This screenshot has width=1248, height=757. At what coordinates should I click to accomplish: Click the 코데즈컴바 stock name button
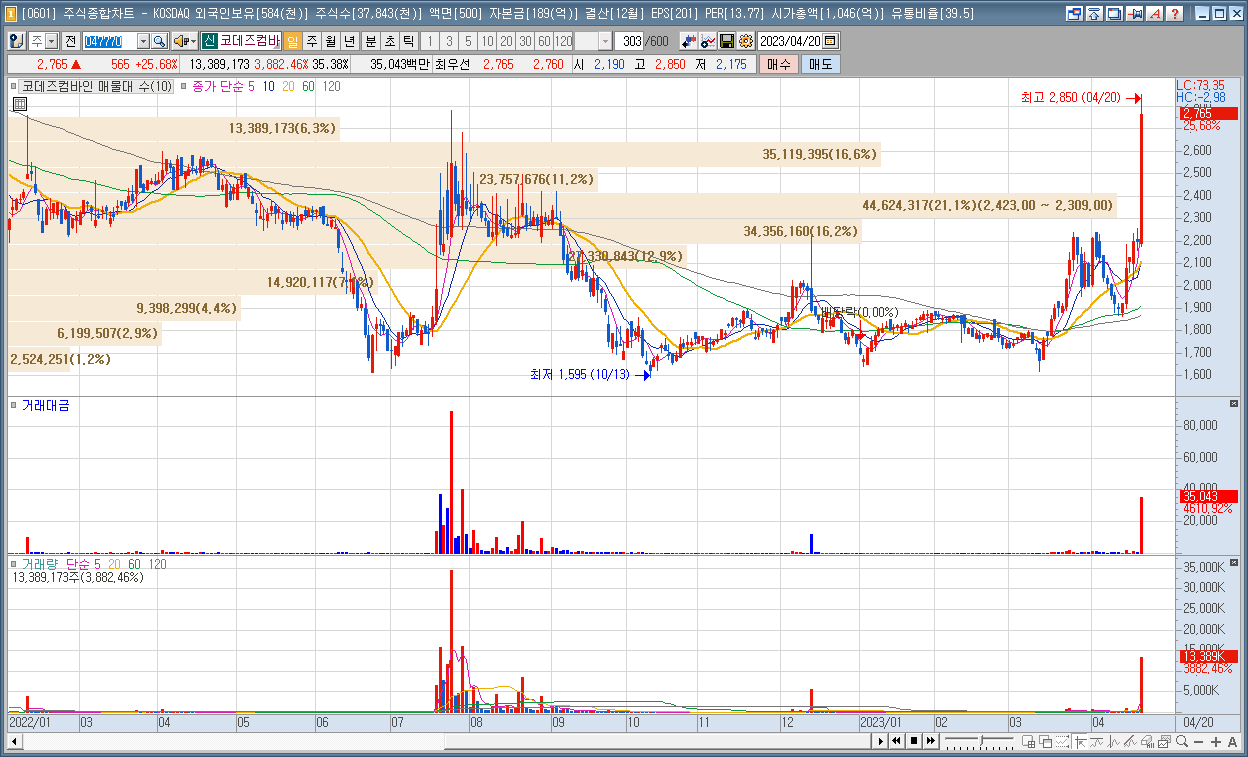pyautogui.click(x=250, y=41)
